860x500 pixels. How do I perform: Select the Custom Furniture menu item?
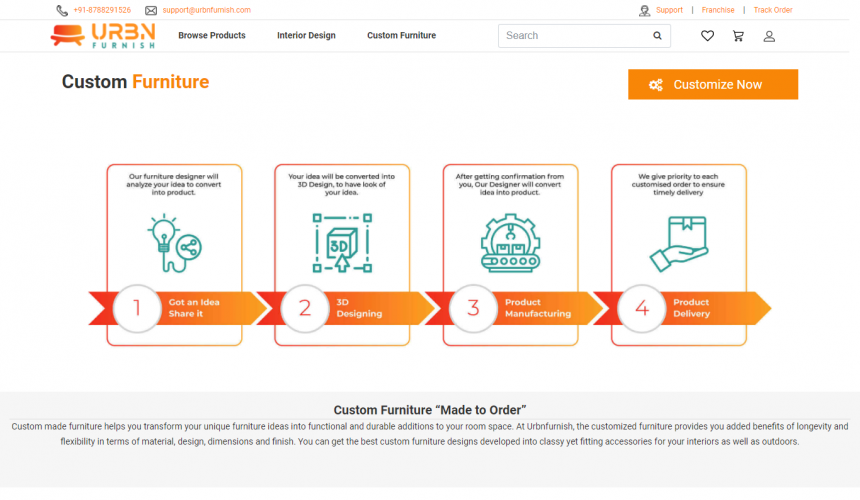tap(401, 36)
